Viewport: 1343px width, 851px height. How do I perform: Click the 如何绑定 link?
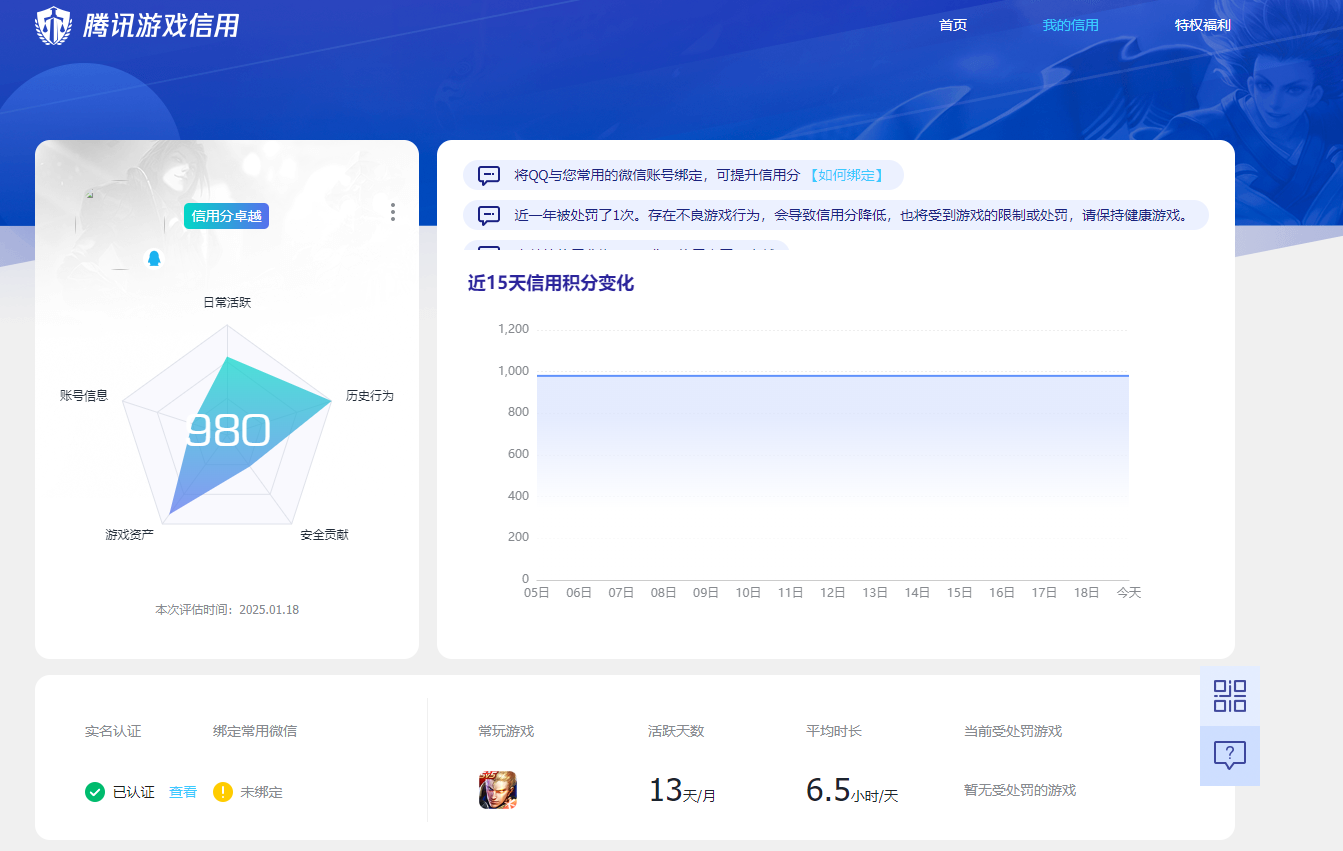846,175
